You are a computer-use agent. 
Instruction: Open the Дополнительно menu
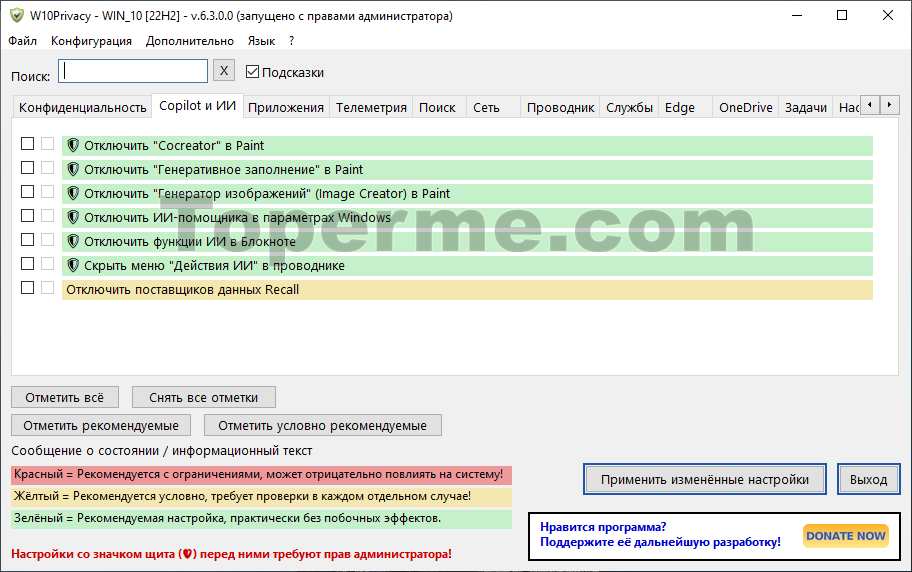click(x=190, y=41)
